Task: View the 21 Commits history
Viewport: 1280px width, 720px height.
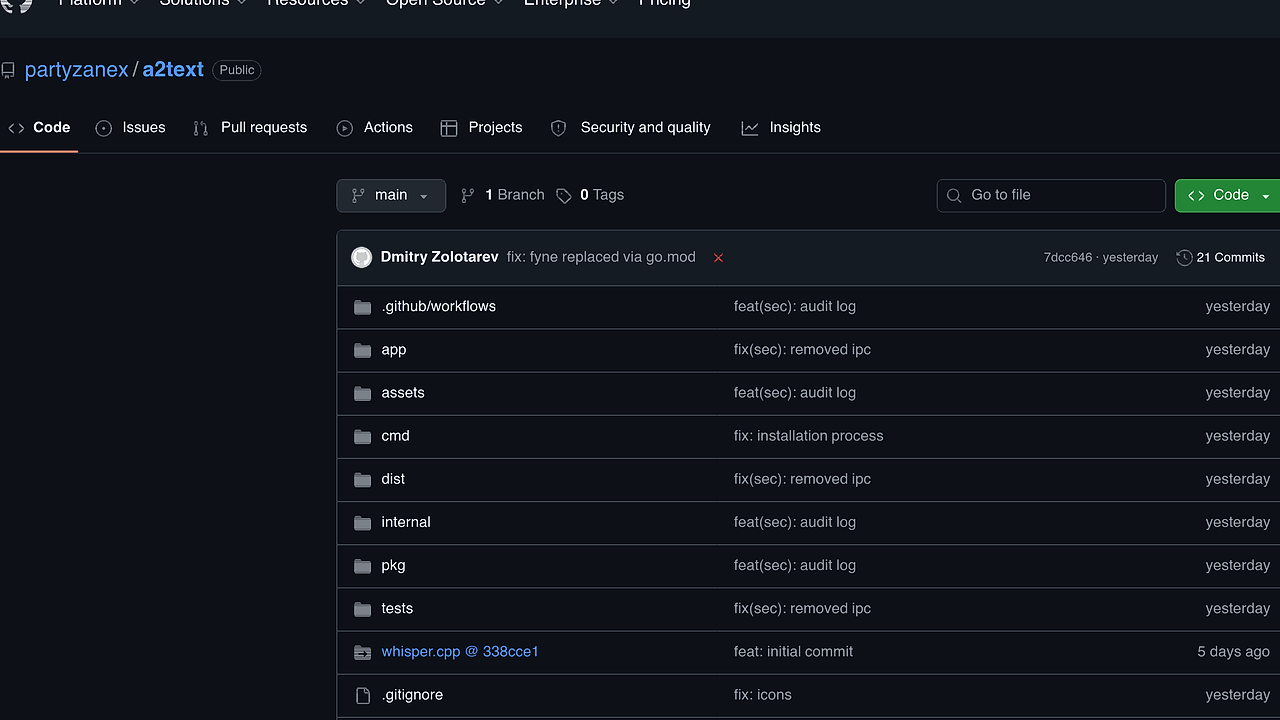Action: tap(1221, 258)
